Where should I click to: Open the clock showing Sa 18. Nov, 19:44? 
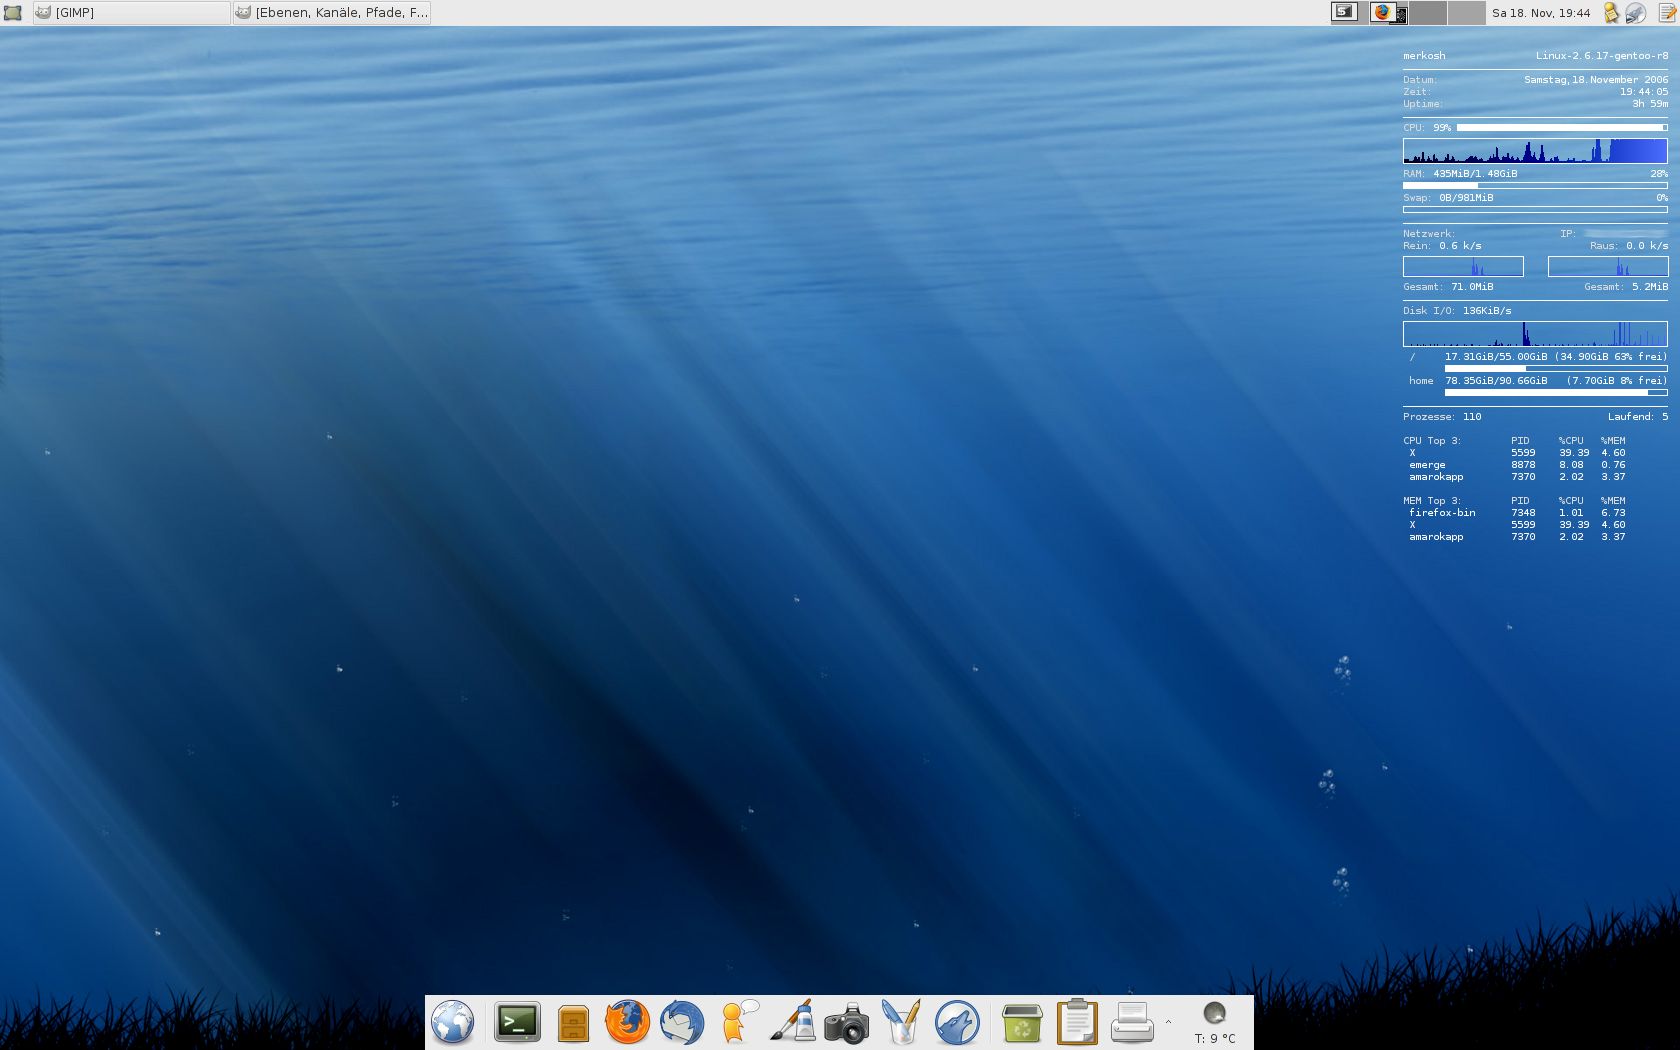[1541, 13]
